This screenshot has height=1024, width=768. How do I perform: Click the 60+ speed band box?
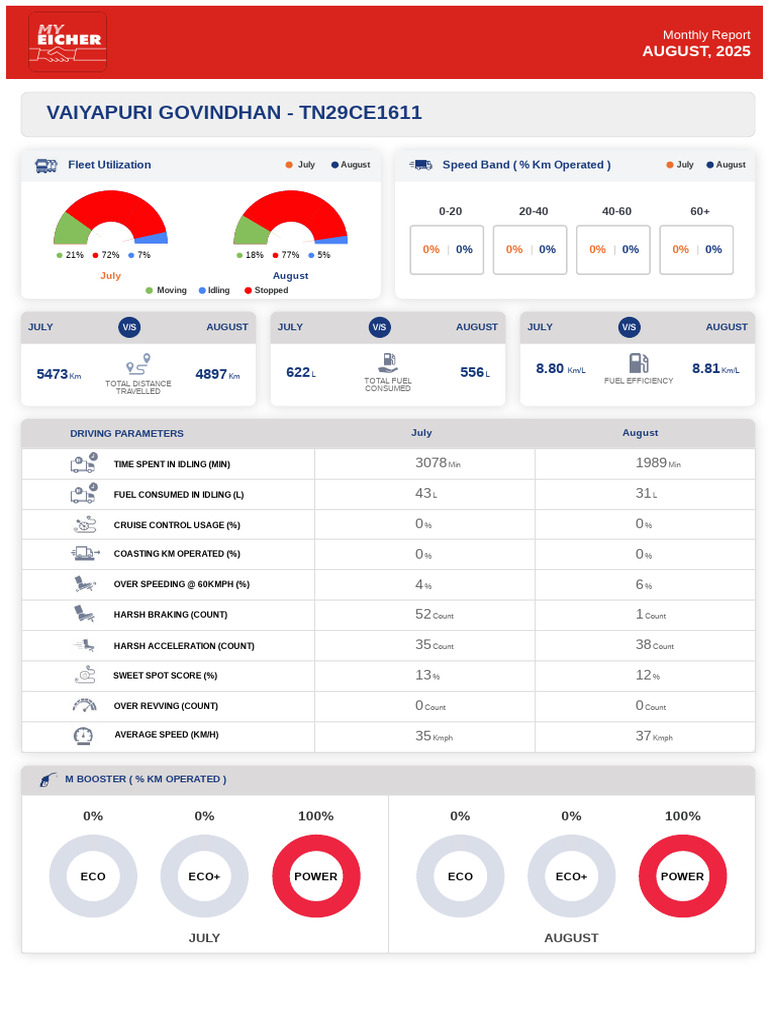697,249
